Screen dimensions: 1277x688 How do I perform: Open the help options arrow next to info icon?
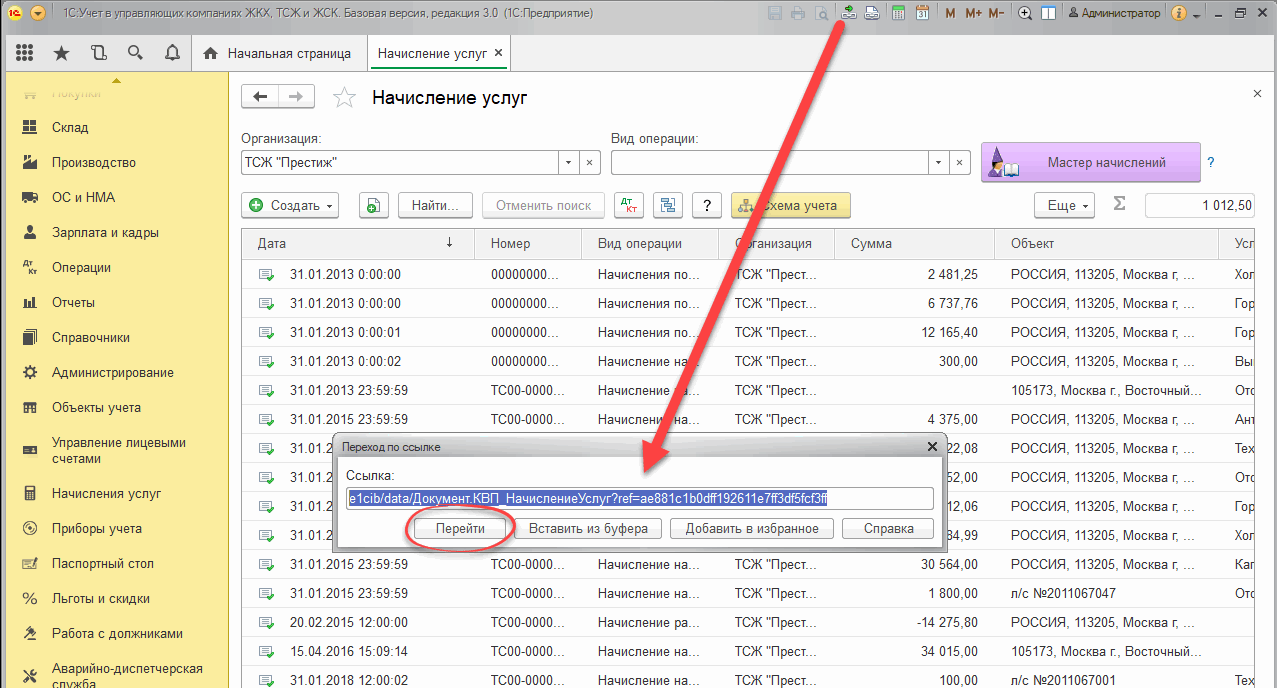[x=1195, y=13]
